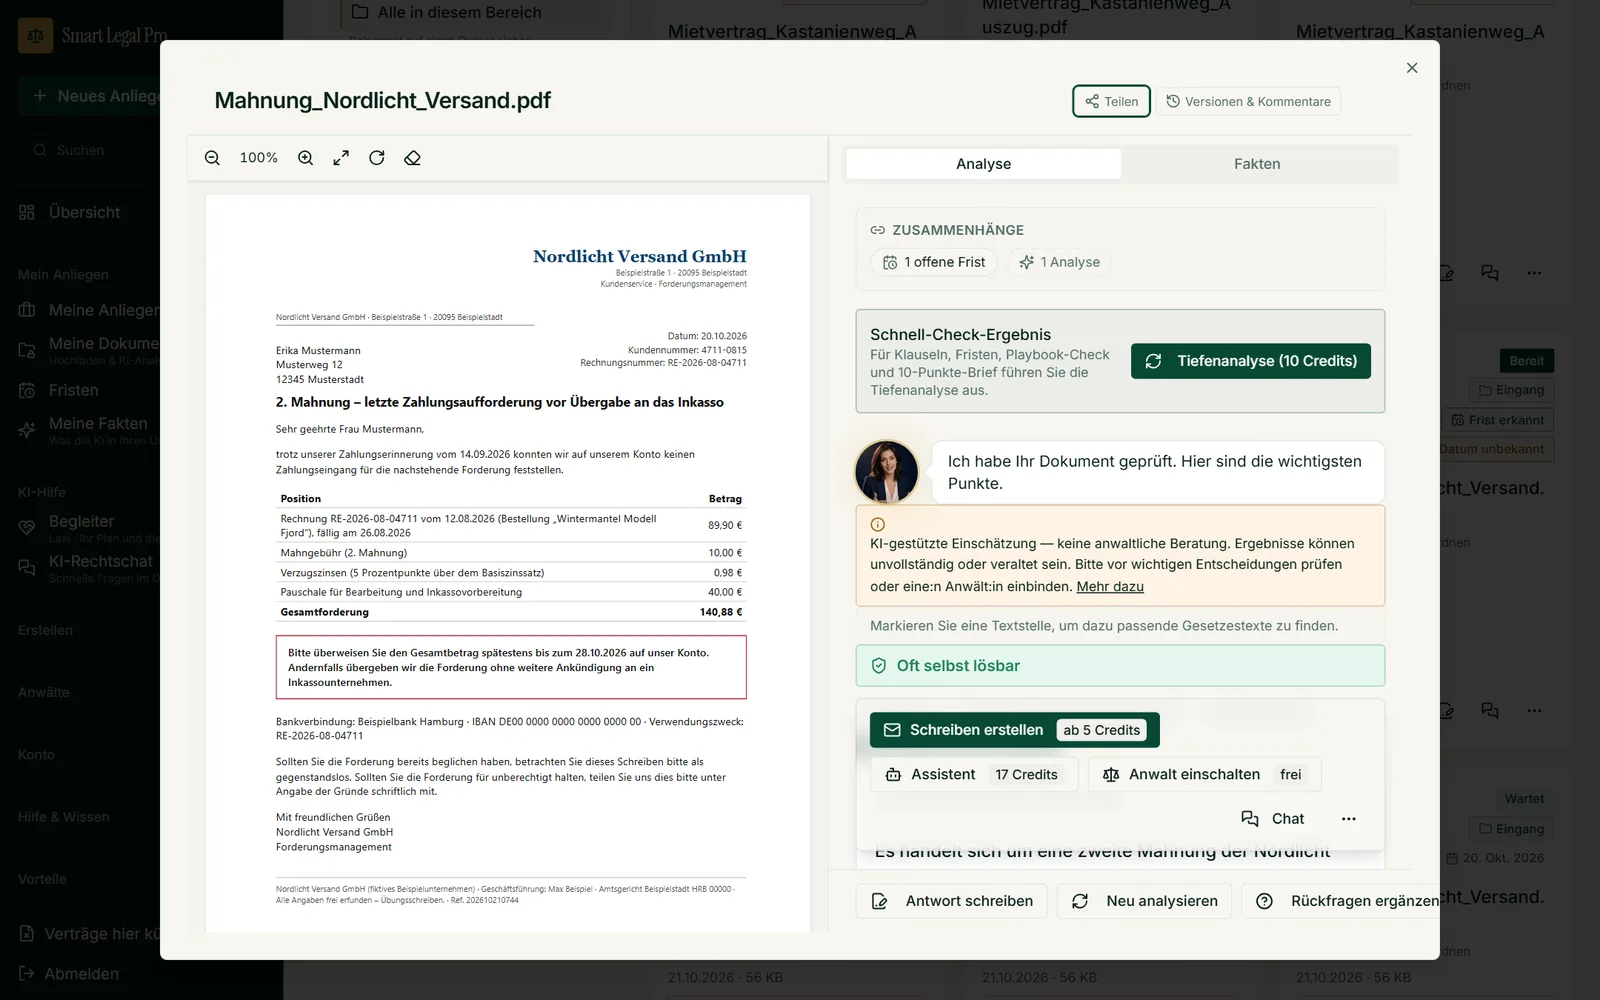Screen dimensions: 1600x1000
Task: Click the total amount '140,88 €'
Action: (721, 612)
